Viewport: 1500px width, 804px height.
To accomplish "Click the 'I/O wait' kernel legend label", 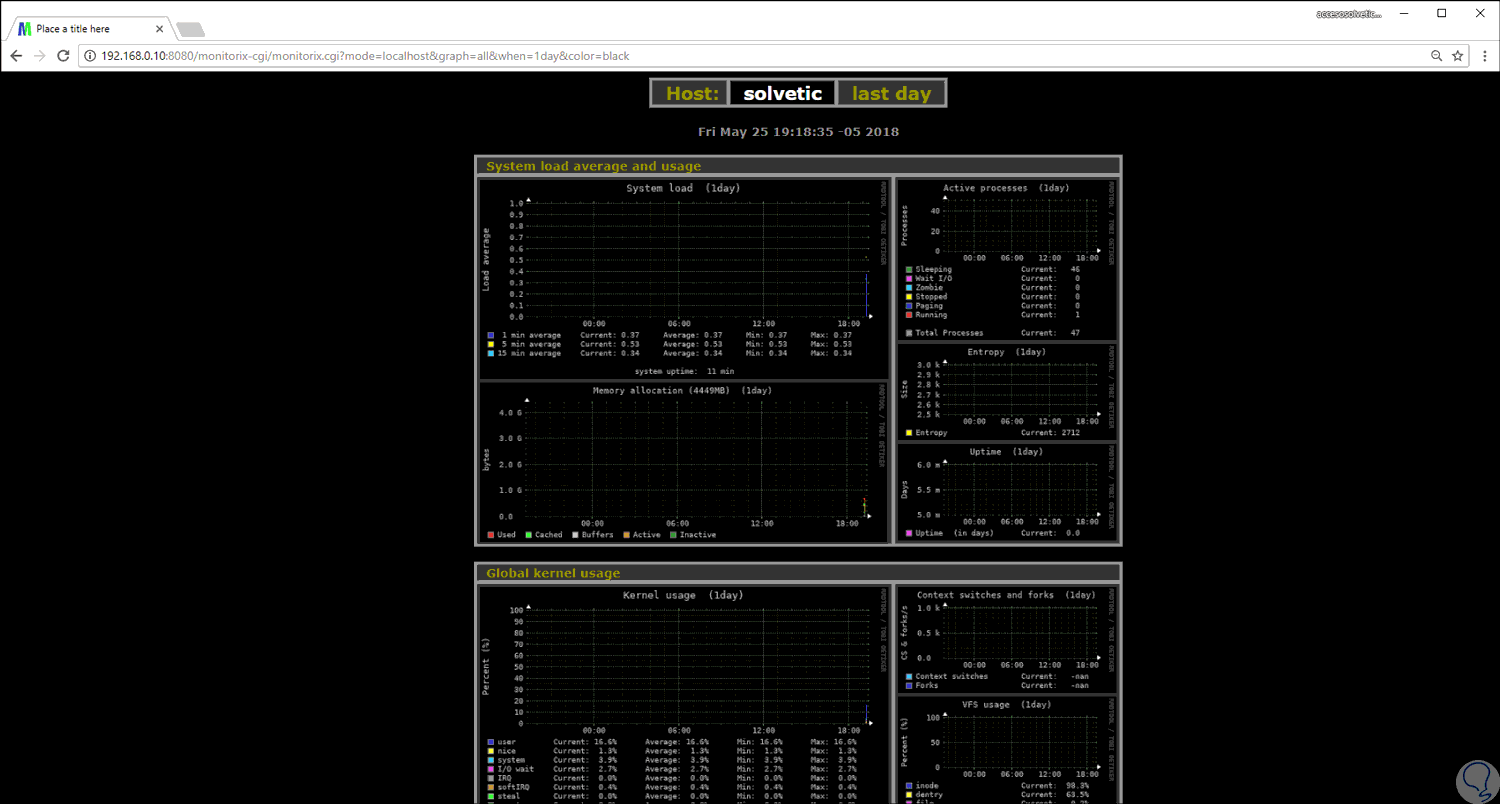I will [516, 769].
